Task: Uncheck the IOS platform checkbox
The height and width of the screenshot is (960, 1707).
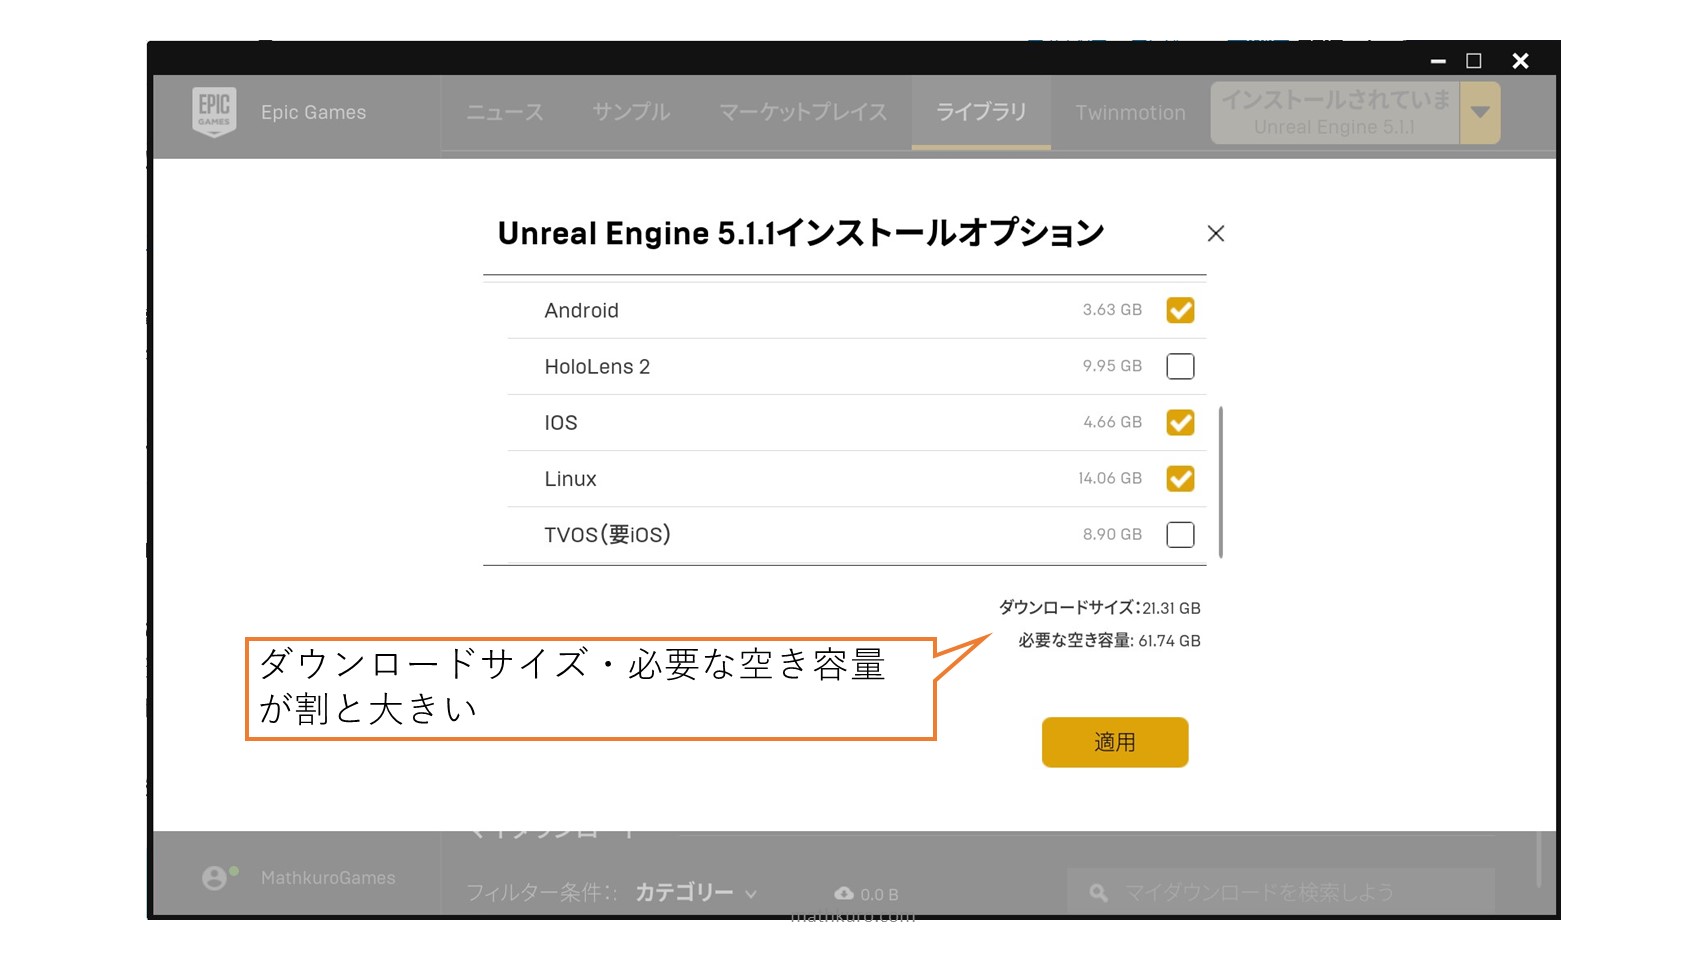Action: 1180,422
